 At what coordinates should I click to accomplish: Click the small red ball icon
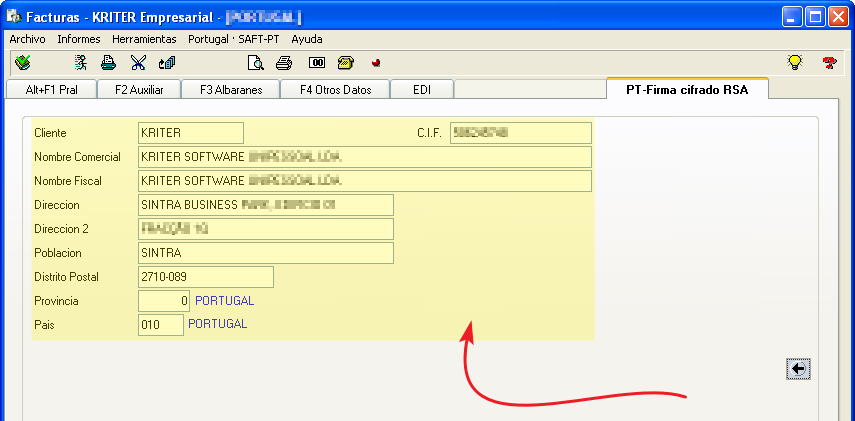[375, 63]
